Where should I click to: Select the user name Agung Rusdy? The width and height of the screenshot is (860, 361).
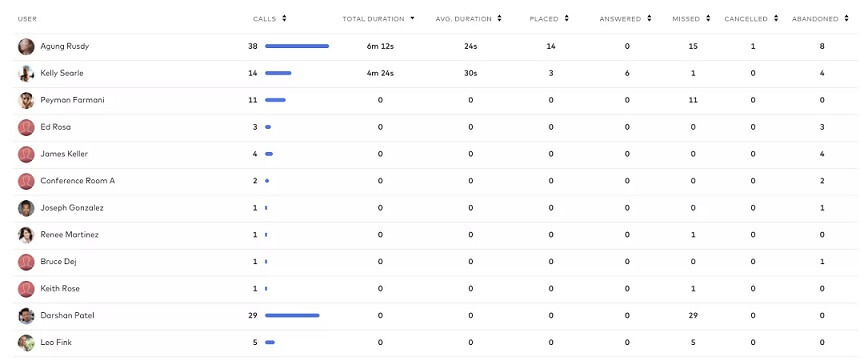pos(65,46)
